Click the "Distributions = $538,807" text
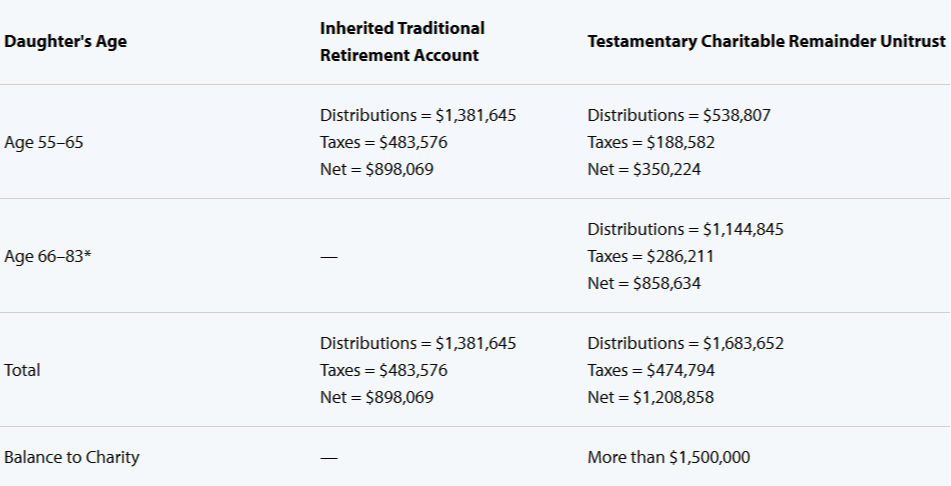This screenshot has width=951, height=486. 679,115
